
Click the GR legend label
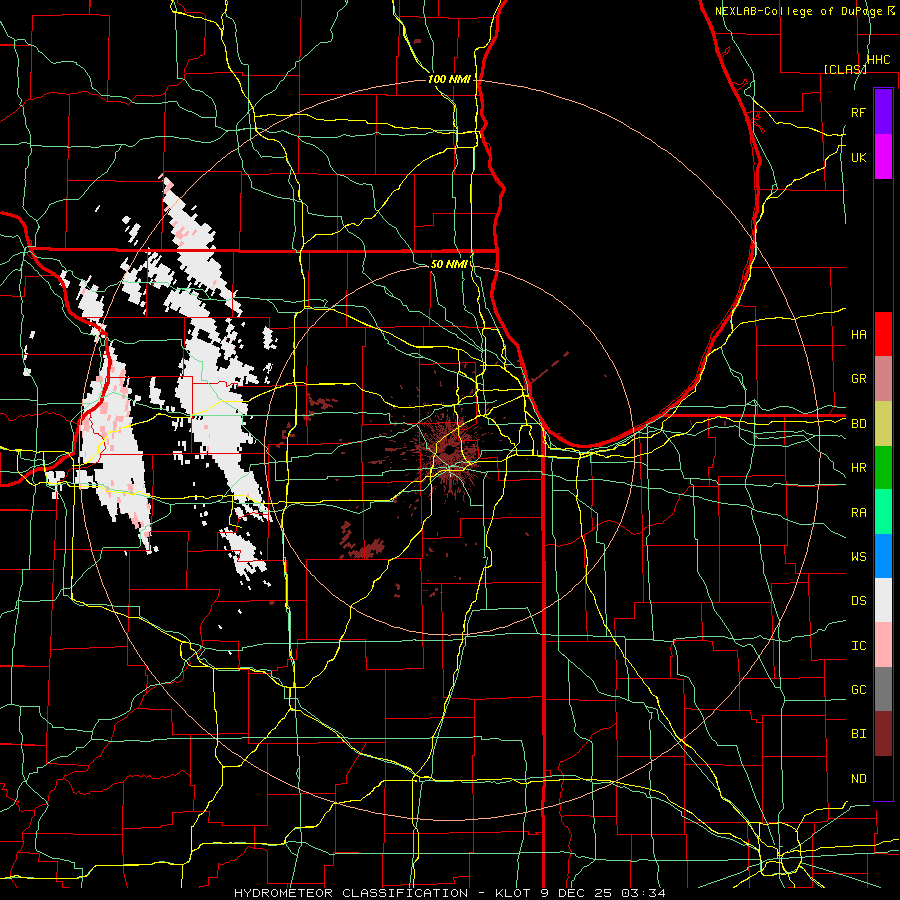(858, 379)
